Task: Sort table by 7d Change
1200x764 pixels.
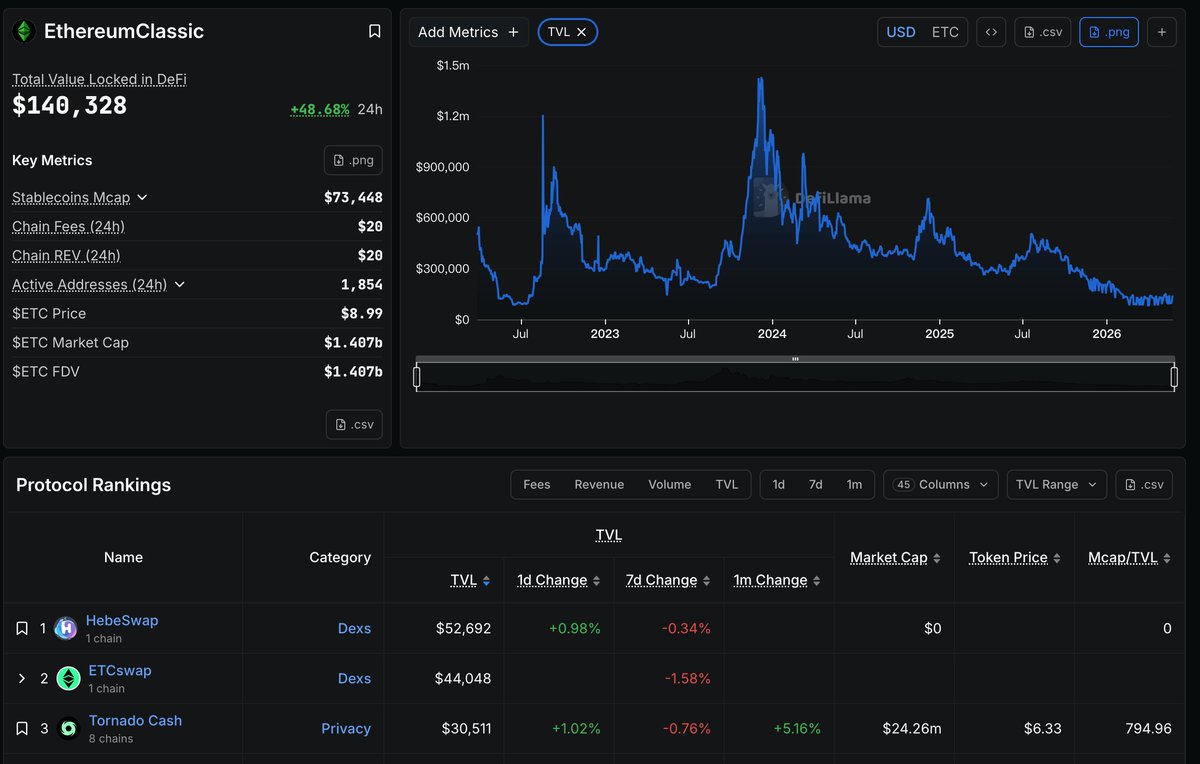Action: pyautogui.click(x=669, y=580)
